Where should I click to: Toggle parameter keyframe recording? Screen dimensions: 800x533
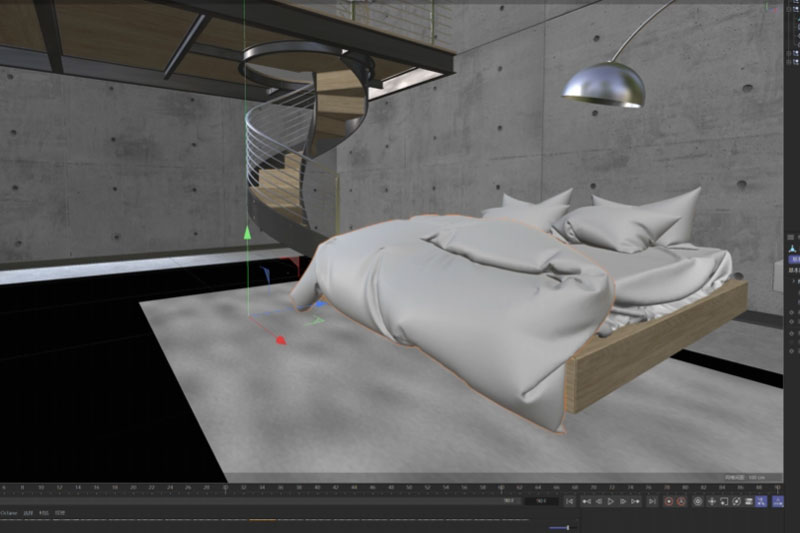(x=748, y=501)
